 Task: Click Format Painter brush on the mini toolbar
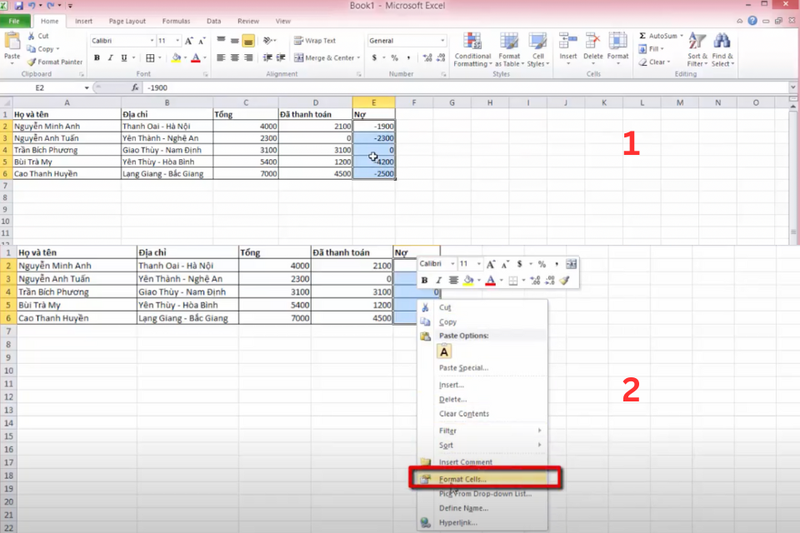pyautogui.click(x=564, y=280)
